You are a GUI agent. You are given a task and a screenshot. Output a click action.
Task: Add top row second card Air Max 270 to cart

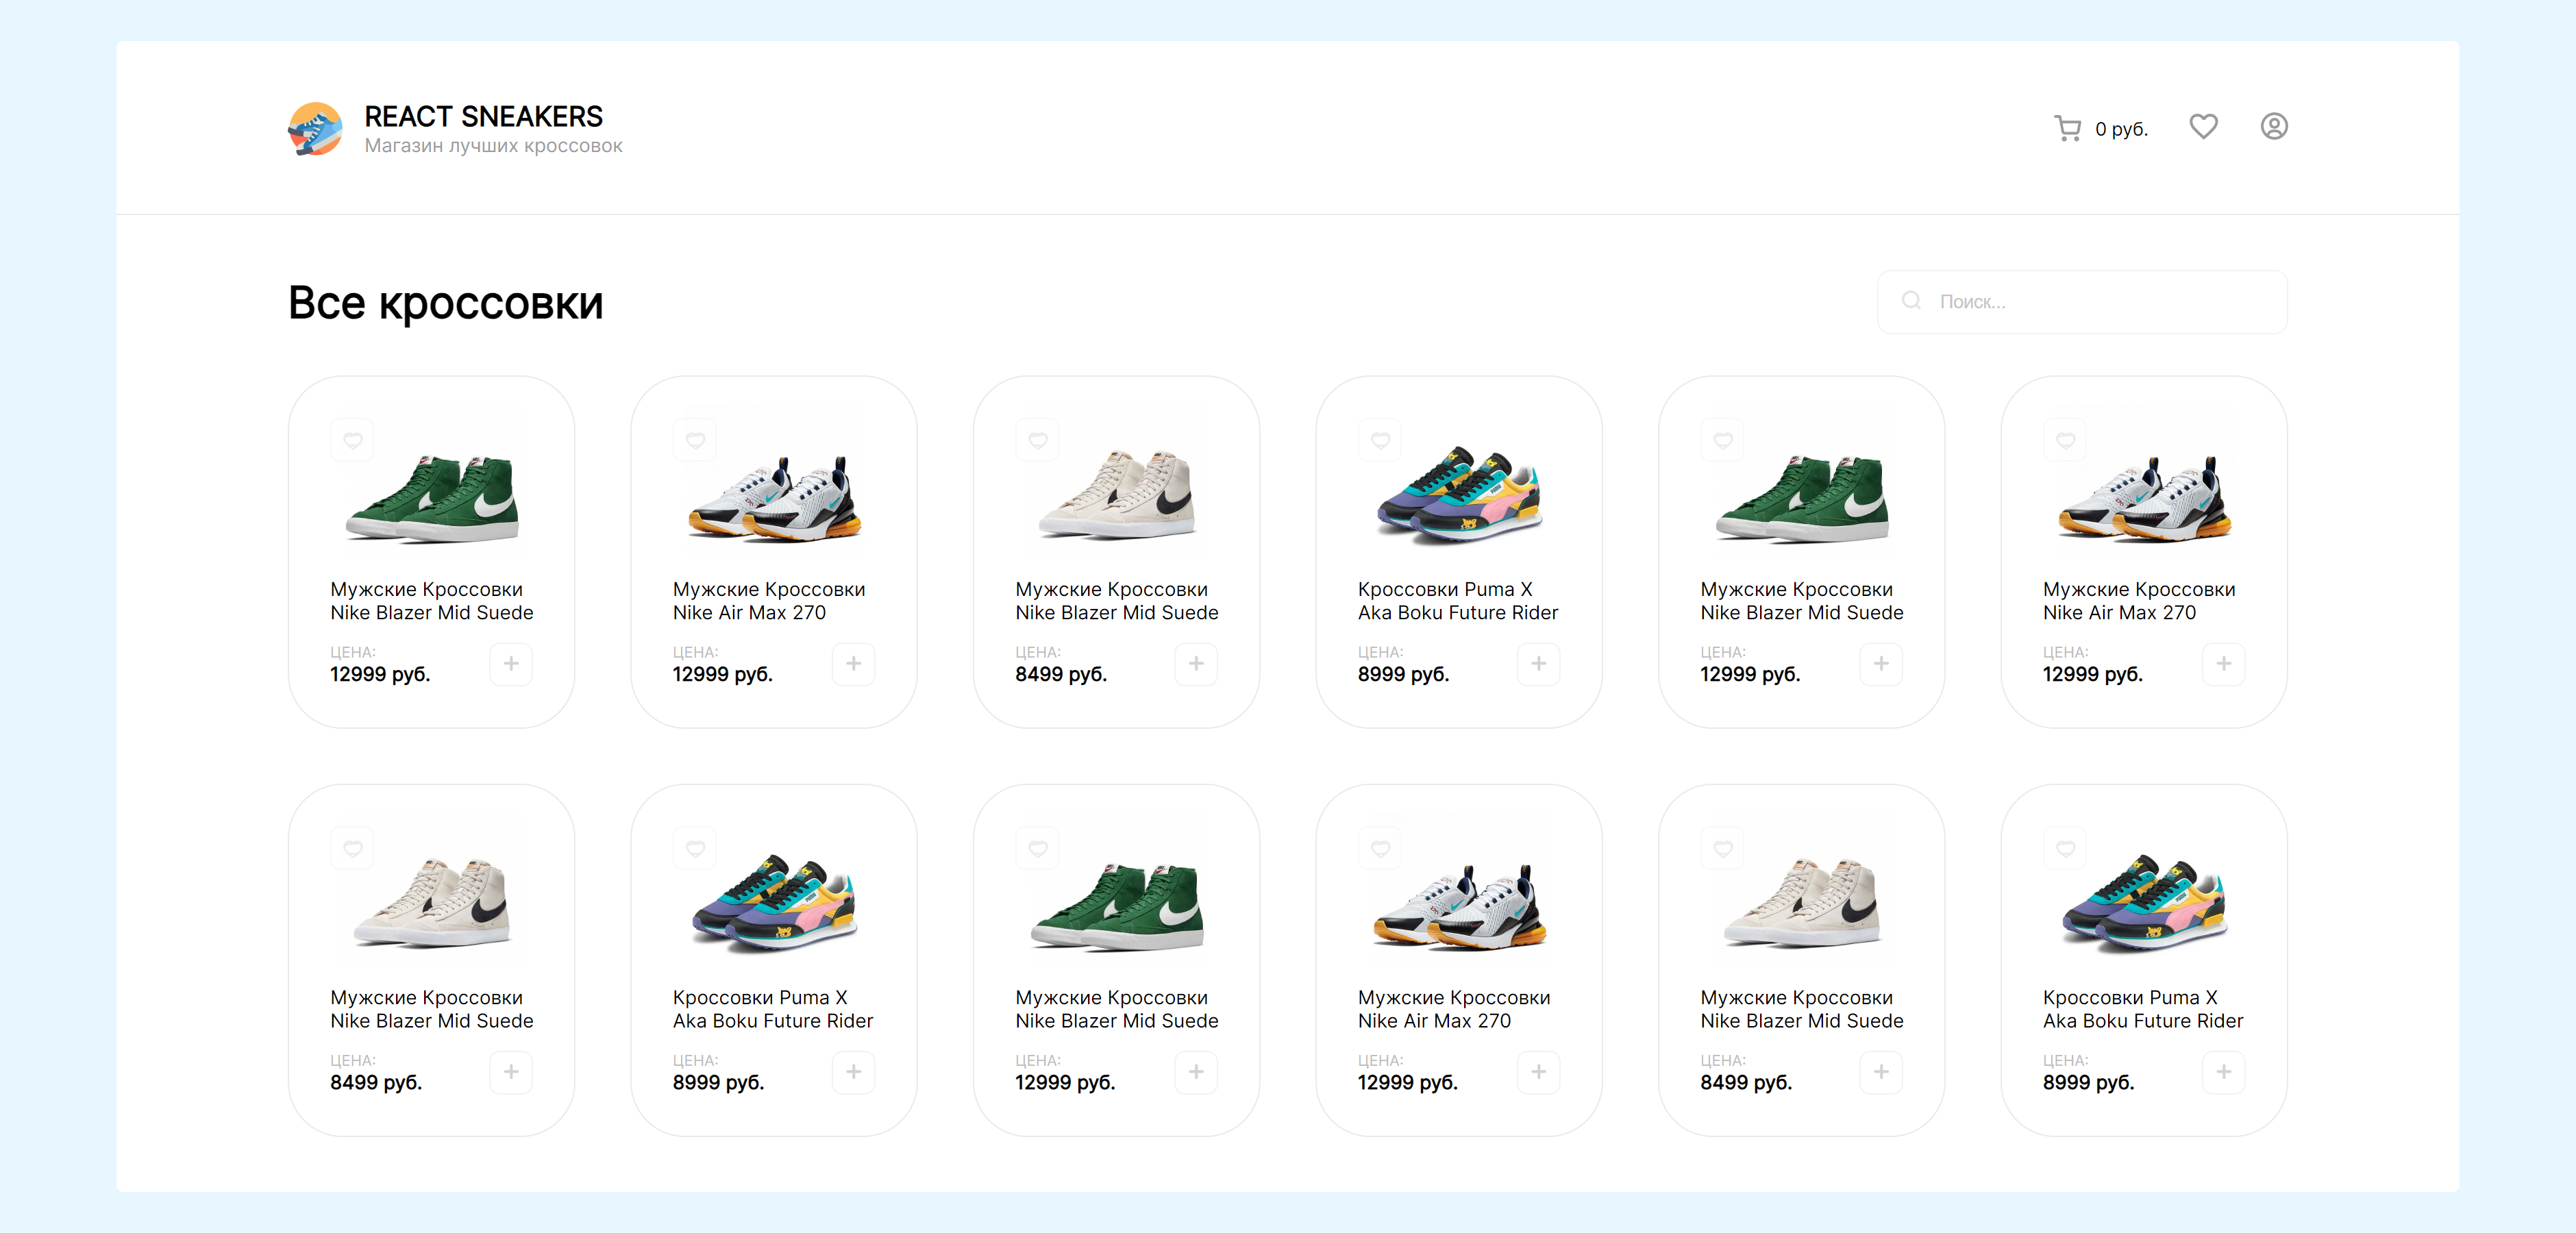pos(853,664)
